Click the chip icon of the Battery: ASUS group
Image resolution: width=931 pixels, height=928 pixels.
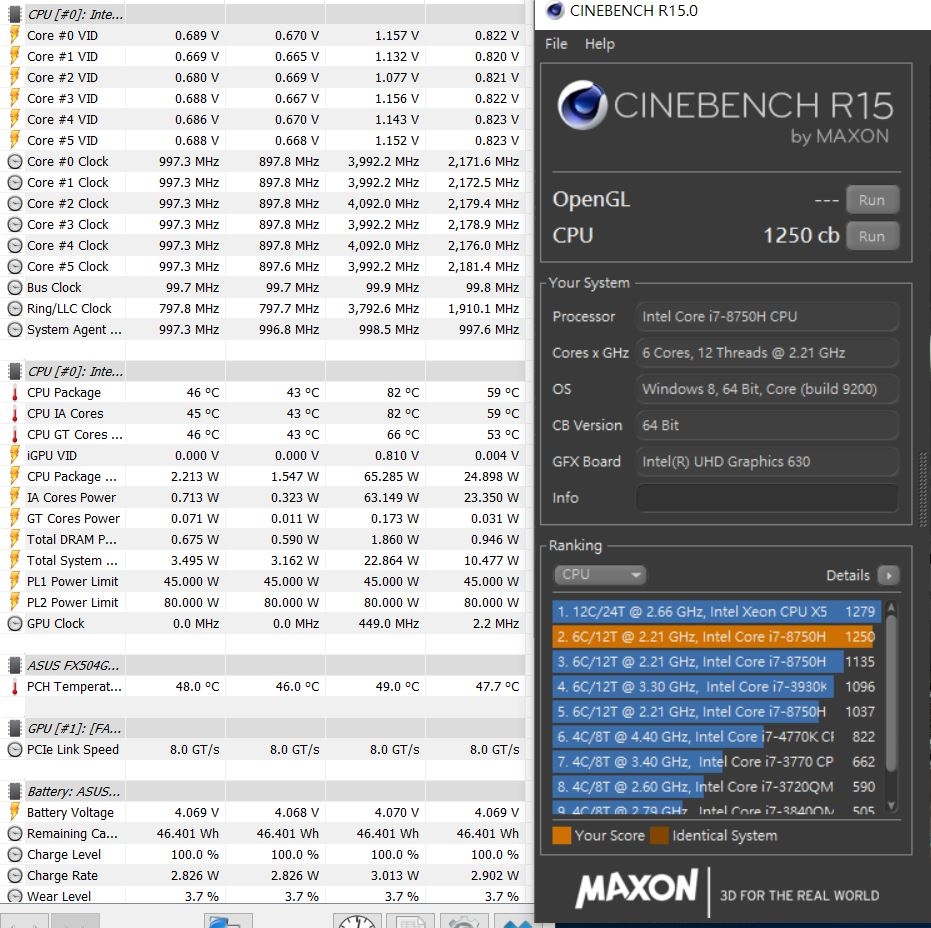(15, 791)
